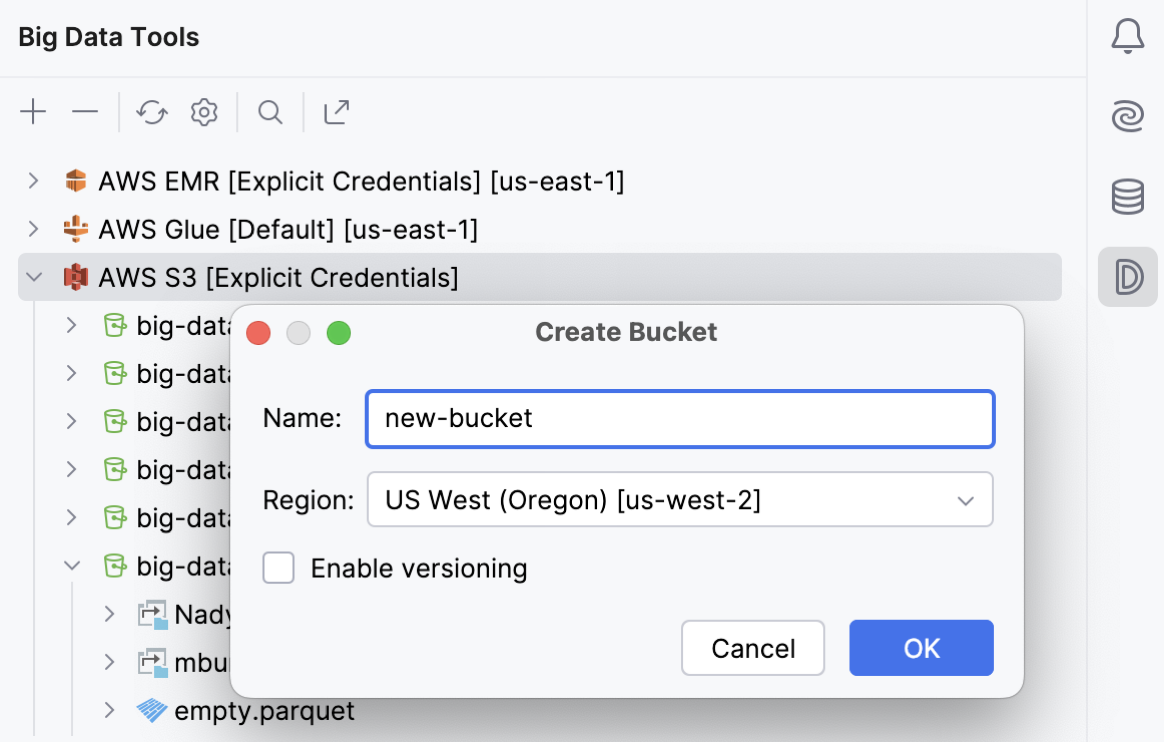Click the search magnifier icon
The width and height of the screenshot is (1164, 742).
[270, 112]
